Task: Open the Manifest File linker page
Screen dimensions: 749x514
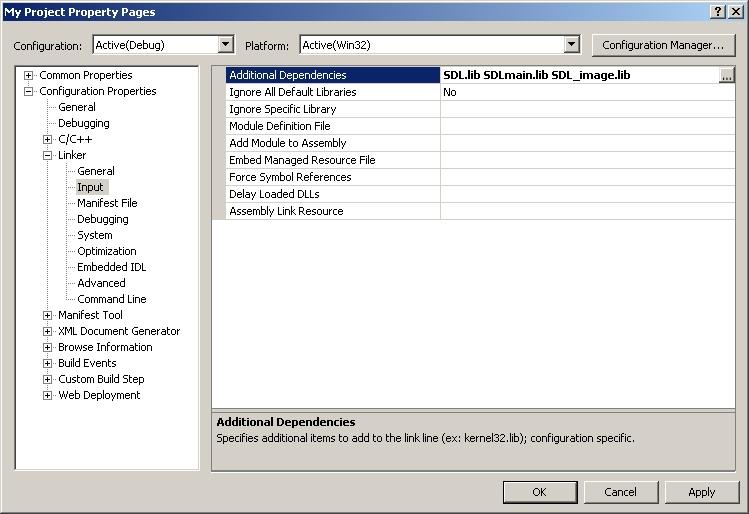Action: coord(107,203)
